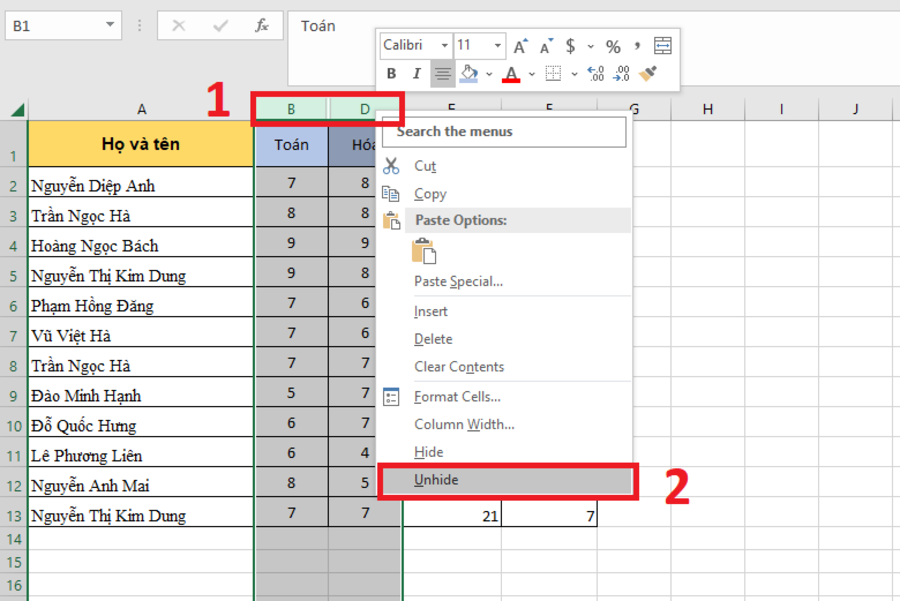Open the accounting format dropdown arrow
The height and width of the screenshot is (601, 900).
point(590,46)
